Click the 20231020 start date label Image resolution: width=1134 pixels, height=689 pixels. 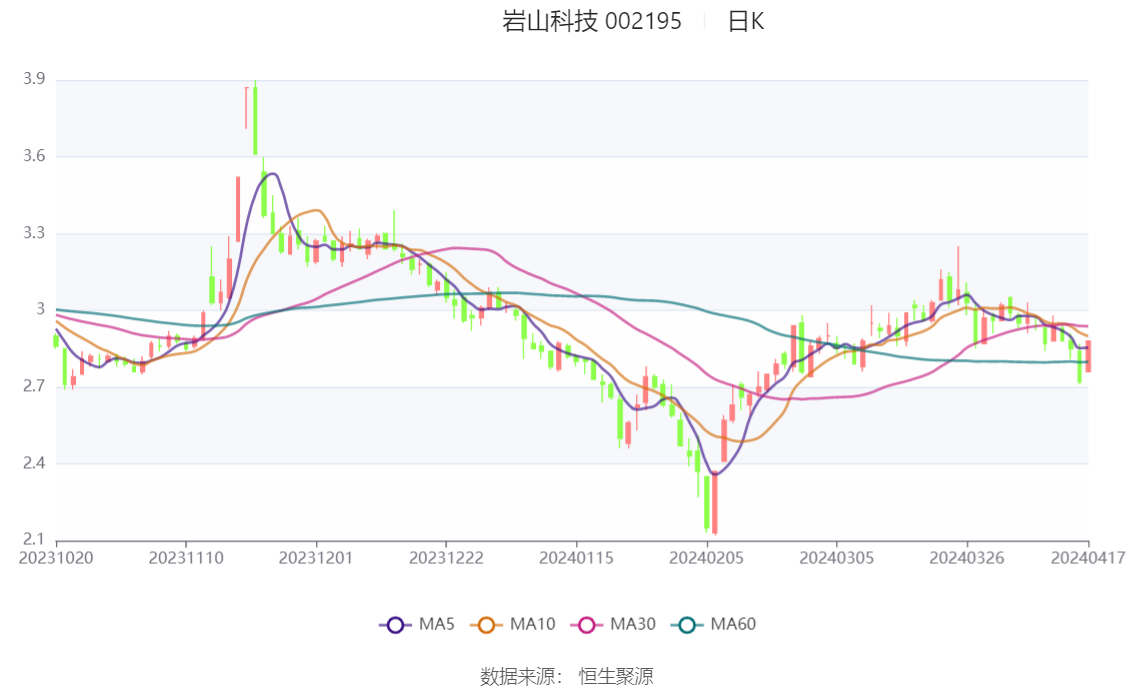[x=57, y=557]
